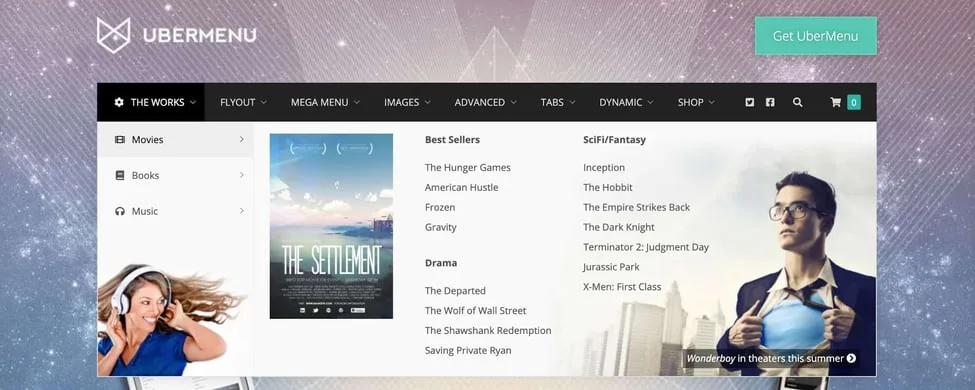Click the SciFi/Fantasy column heading
The height and width of the screenshot is (390, 975).
pyautogui.click(x=614, y=139)
